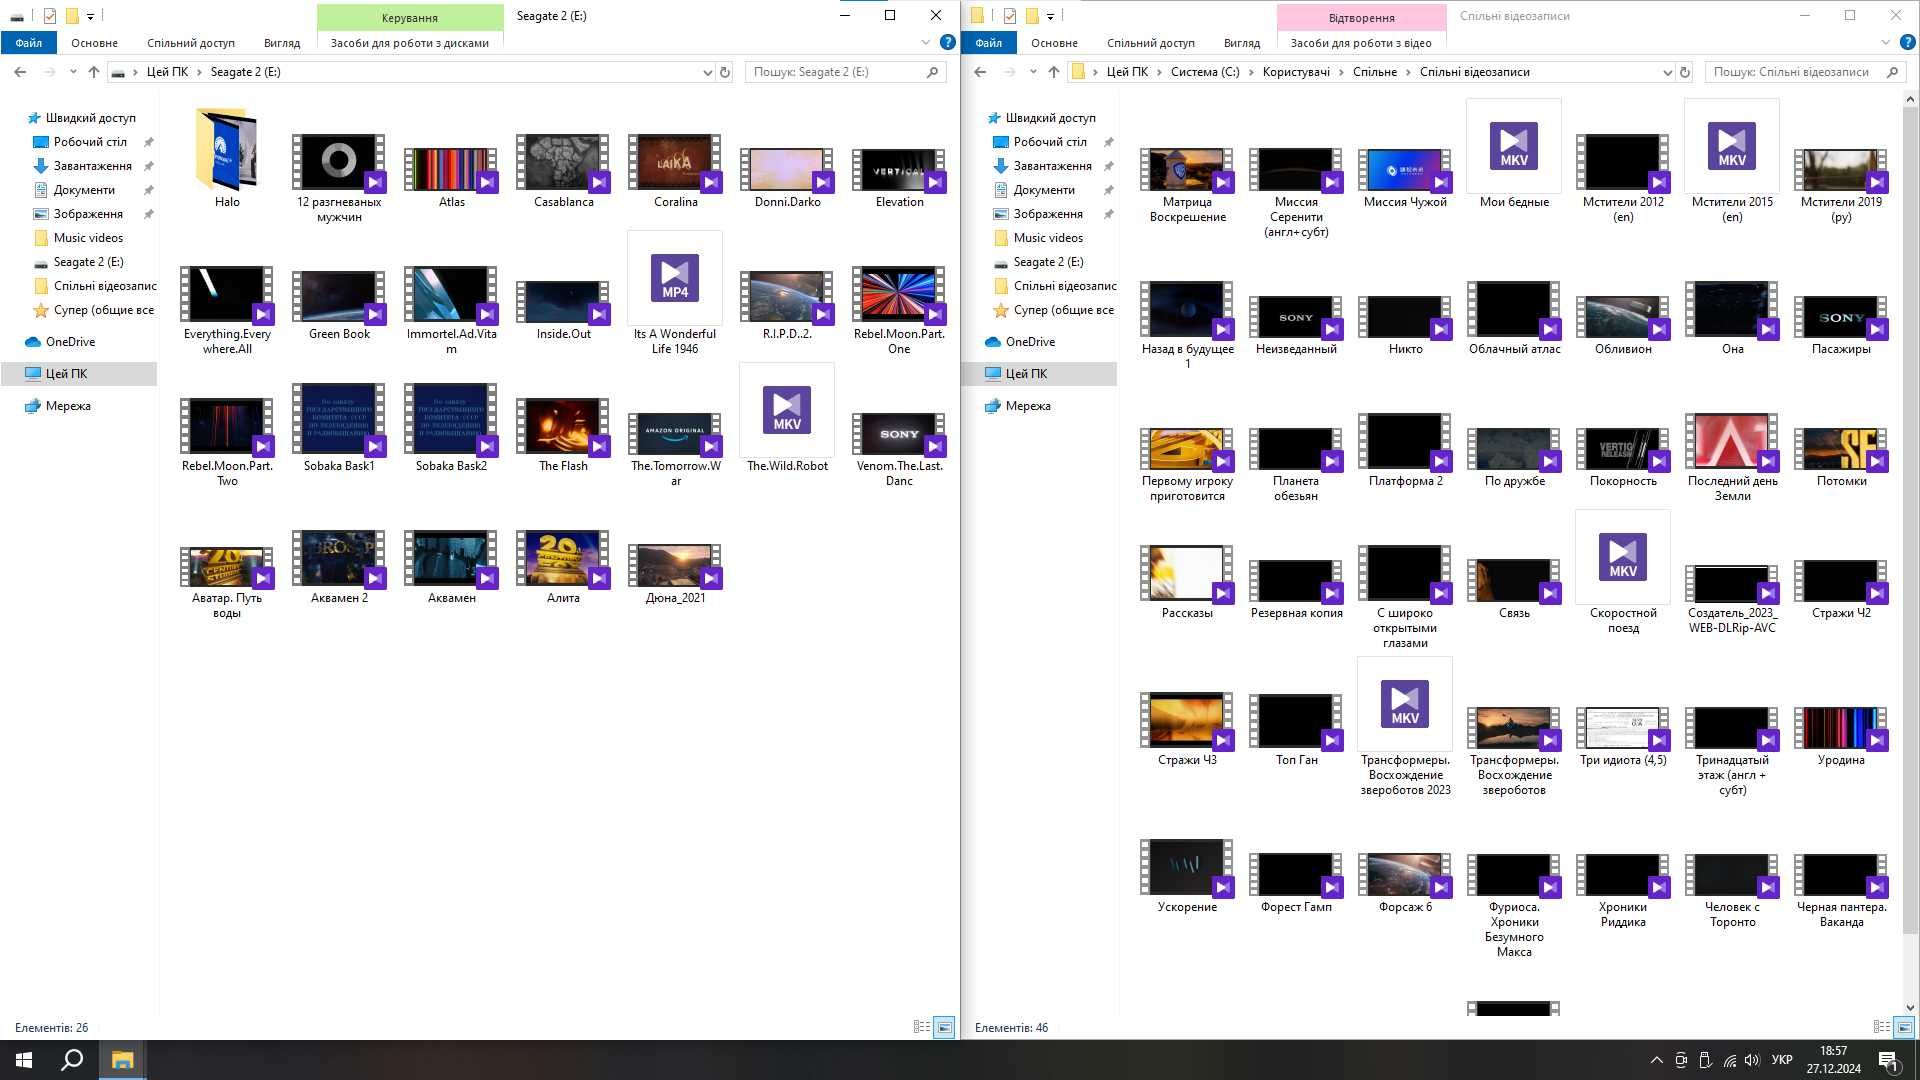Click Спільне in right address bar
The image size is (1920, 1080).
[x=1375, y=72]
